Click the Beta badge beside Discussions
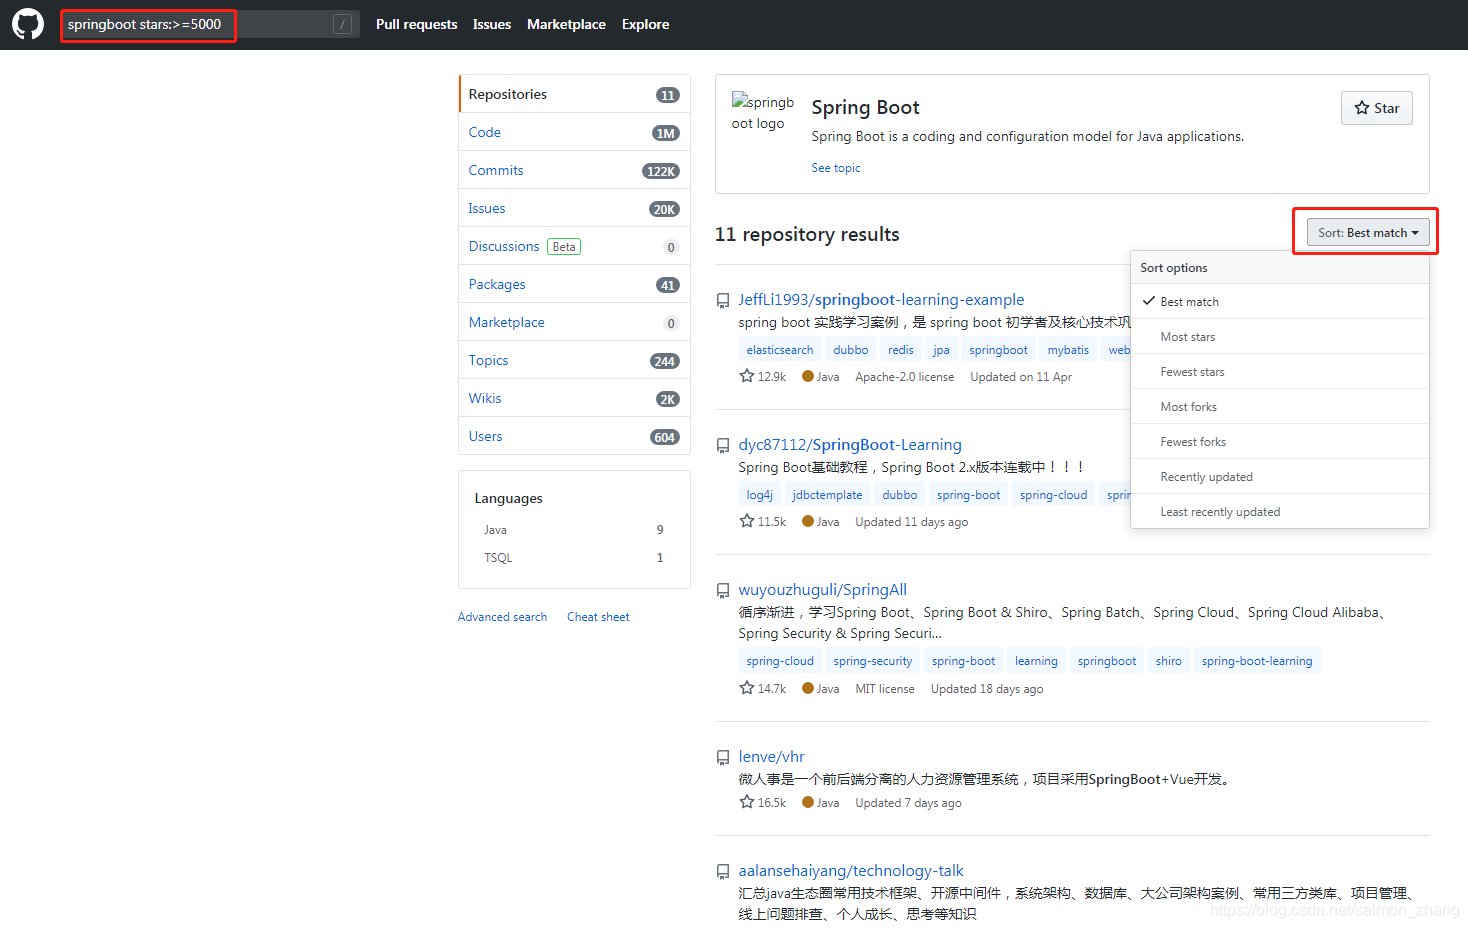 point(564,246)
